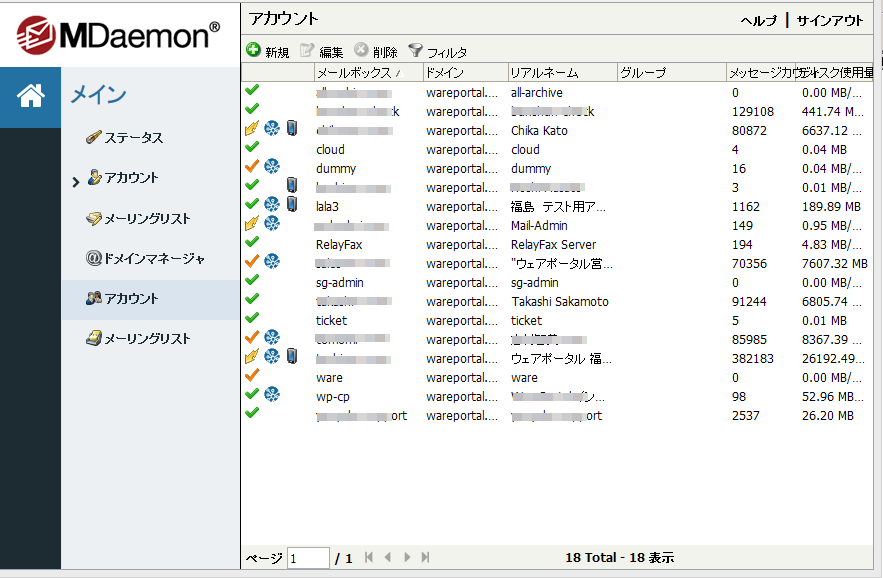Open ステータス from the sidebar menu

133,136
